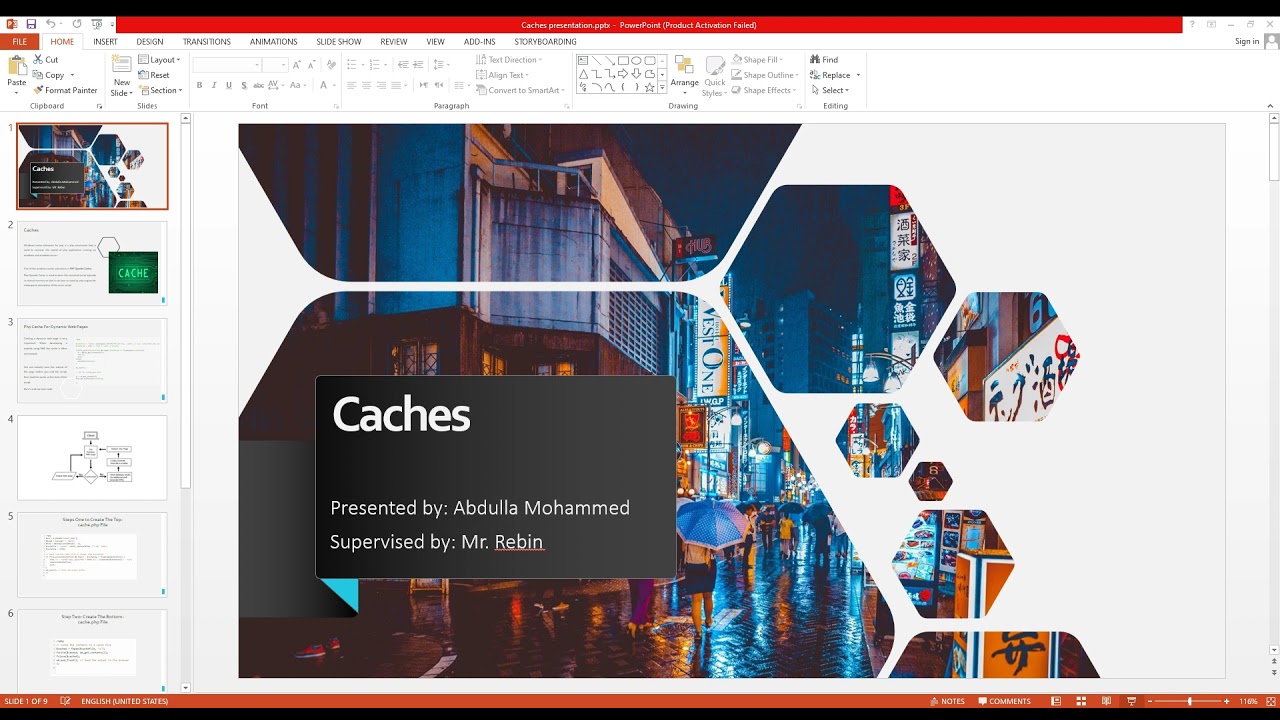Click Reset slide icon

coord(143,75)
